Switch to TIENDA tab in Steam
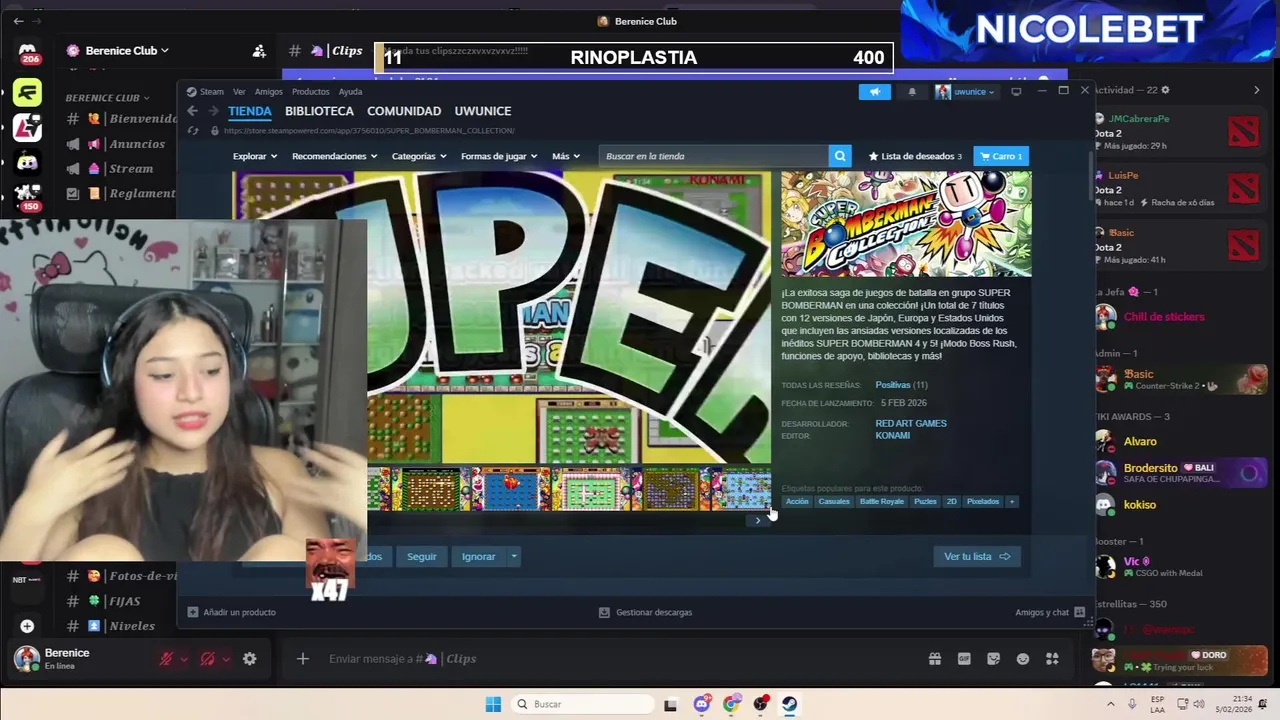This screenshot has height=720, width=1280. [x=249, y=111]
